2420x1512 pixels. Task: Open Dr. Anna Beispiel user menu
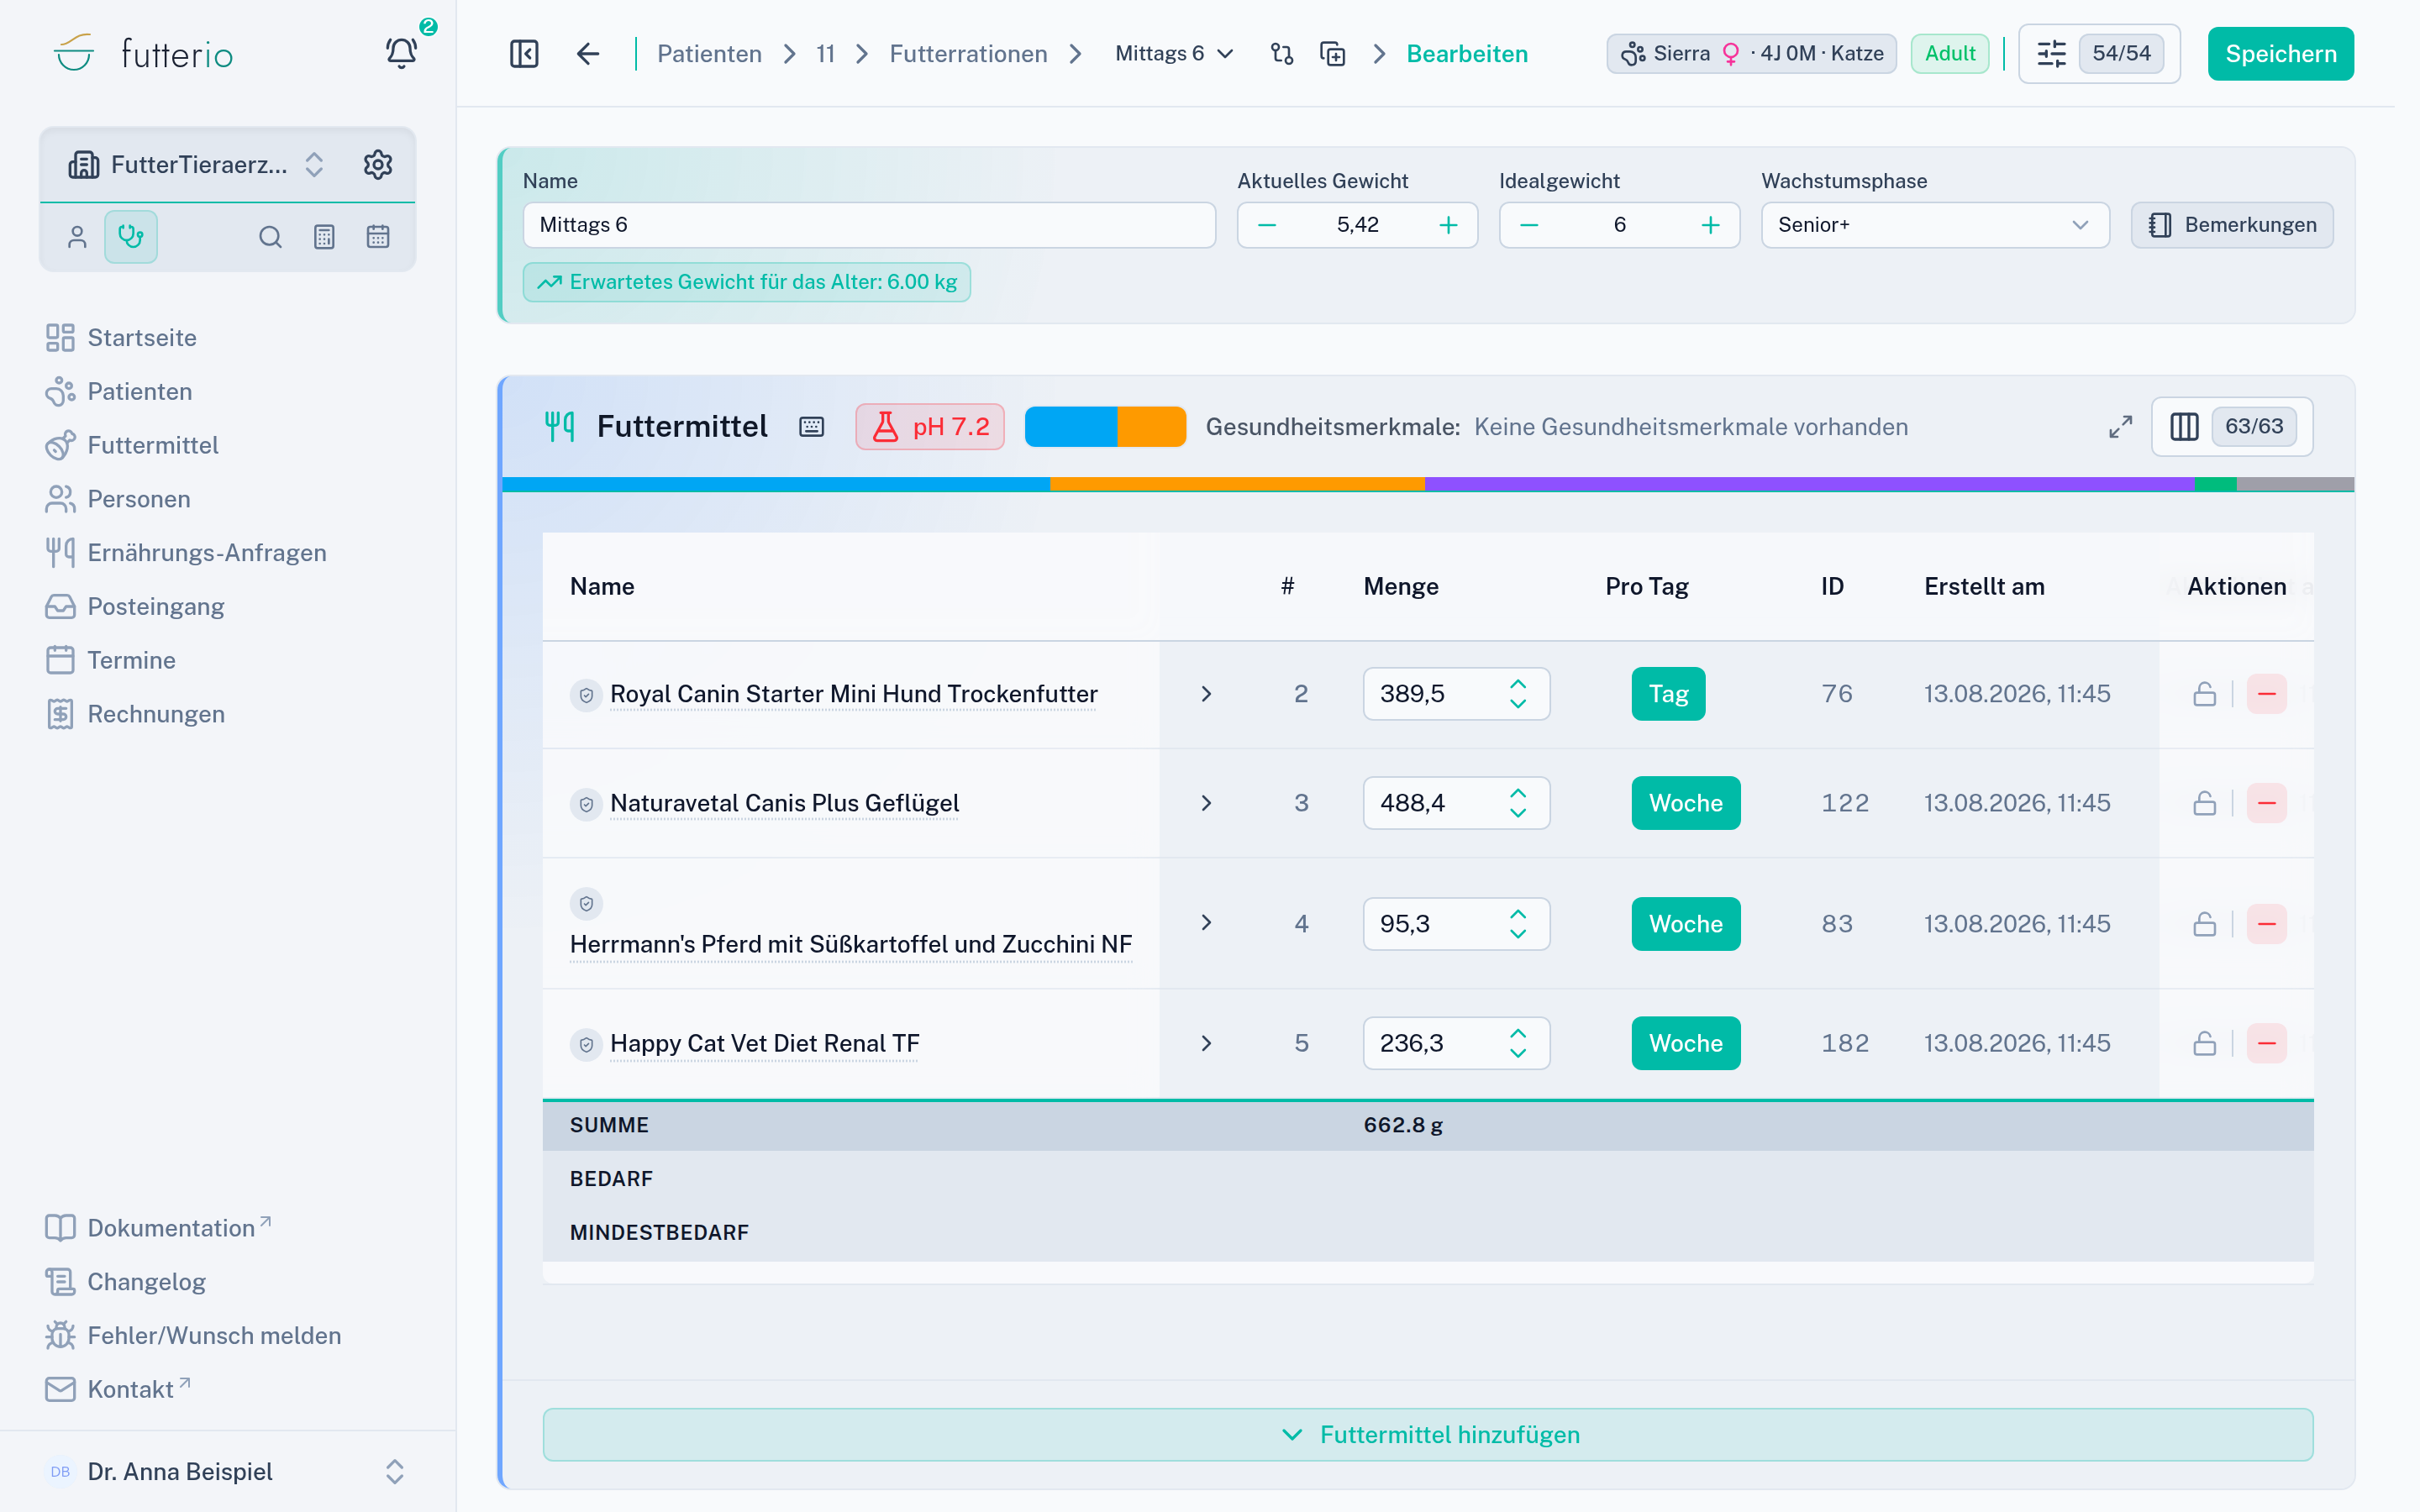[x=227, y=1472]
